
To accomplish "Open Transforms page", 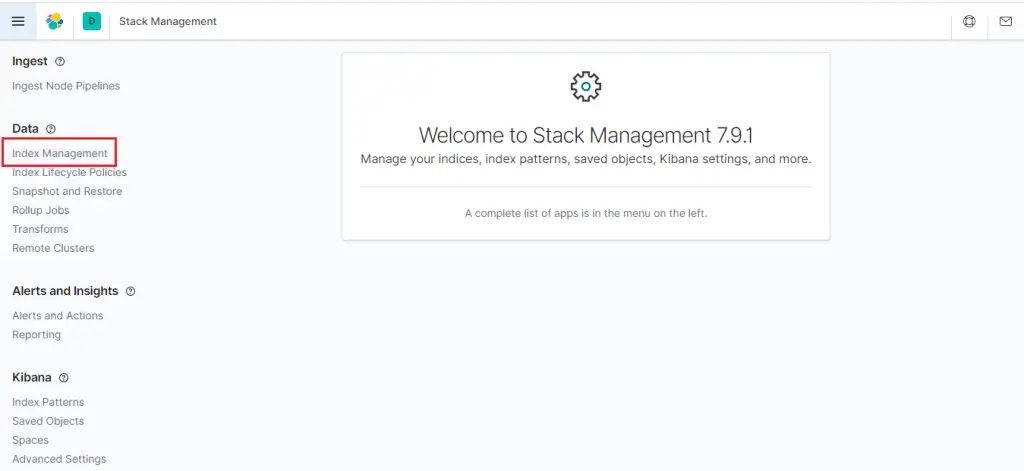I will click(40, 229).
